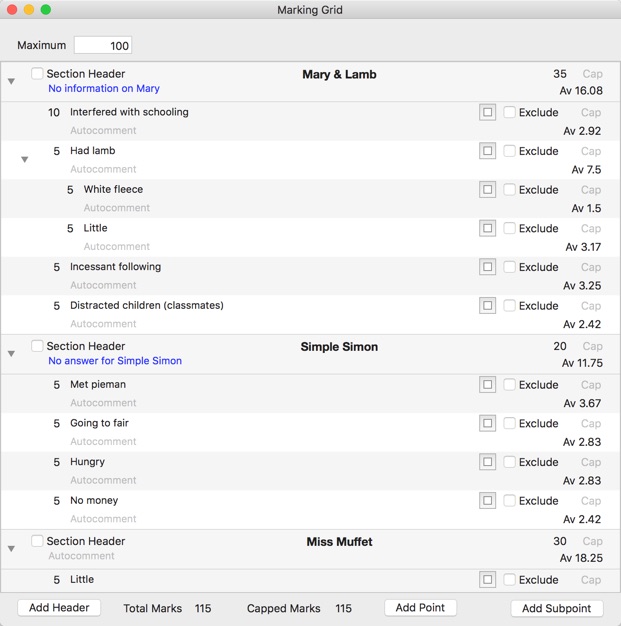Open the blue No information on Mary comment
The height and width of the screenshot is (626, 621).
click(104, 88)
